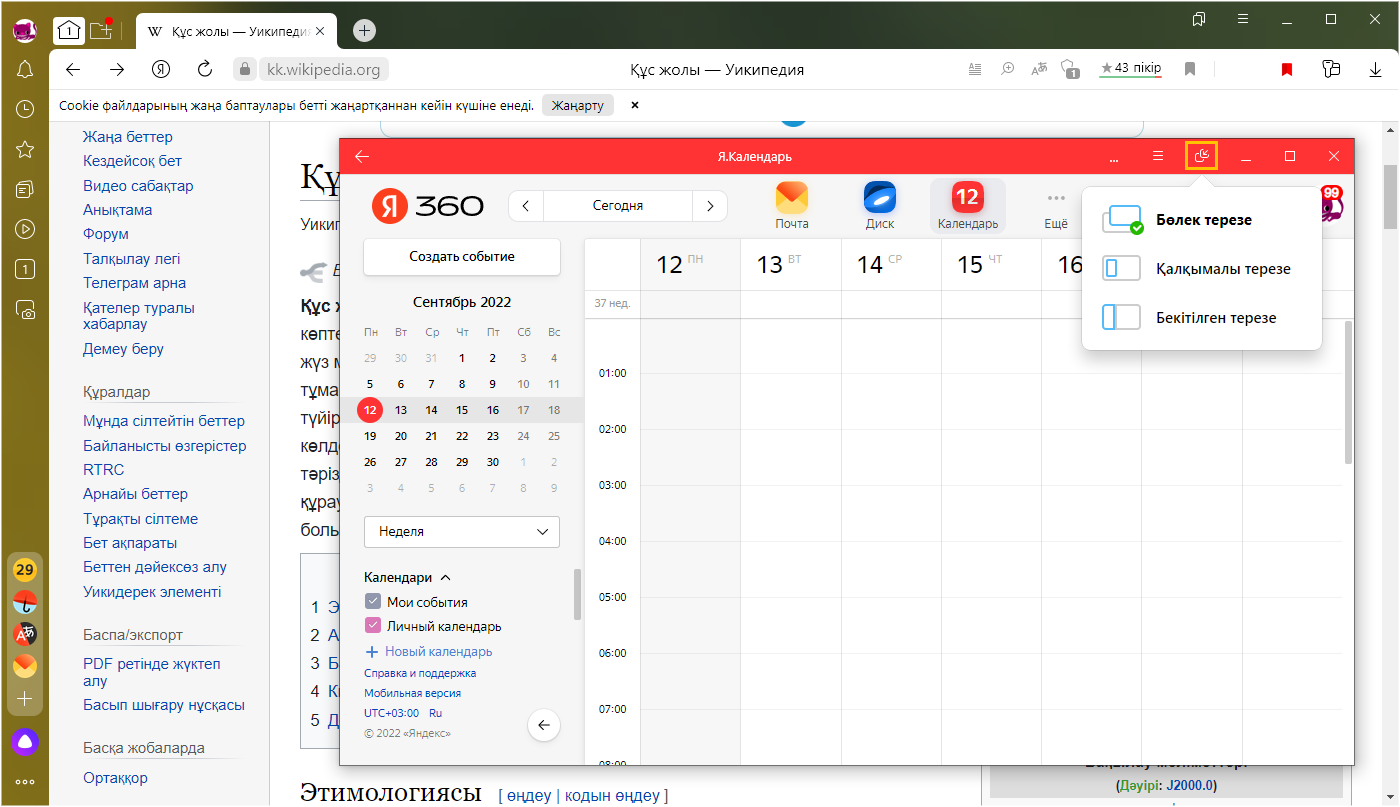Open collections icon in browser sidebar

[25, 189]
